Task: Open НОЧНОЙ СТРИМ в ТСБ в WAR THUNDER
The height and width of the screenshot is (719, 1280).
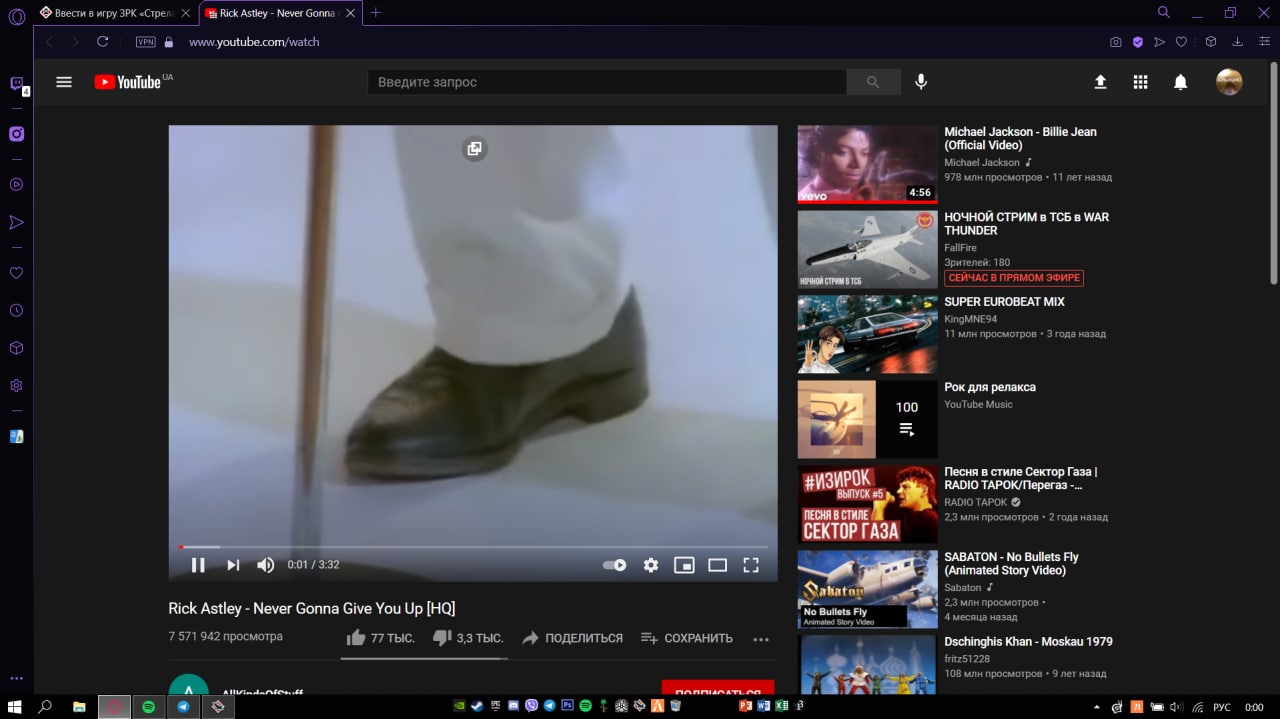Action: coord(1027,223)
